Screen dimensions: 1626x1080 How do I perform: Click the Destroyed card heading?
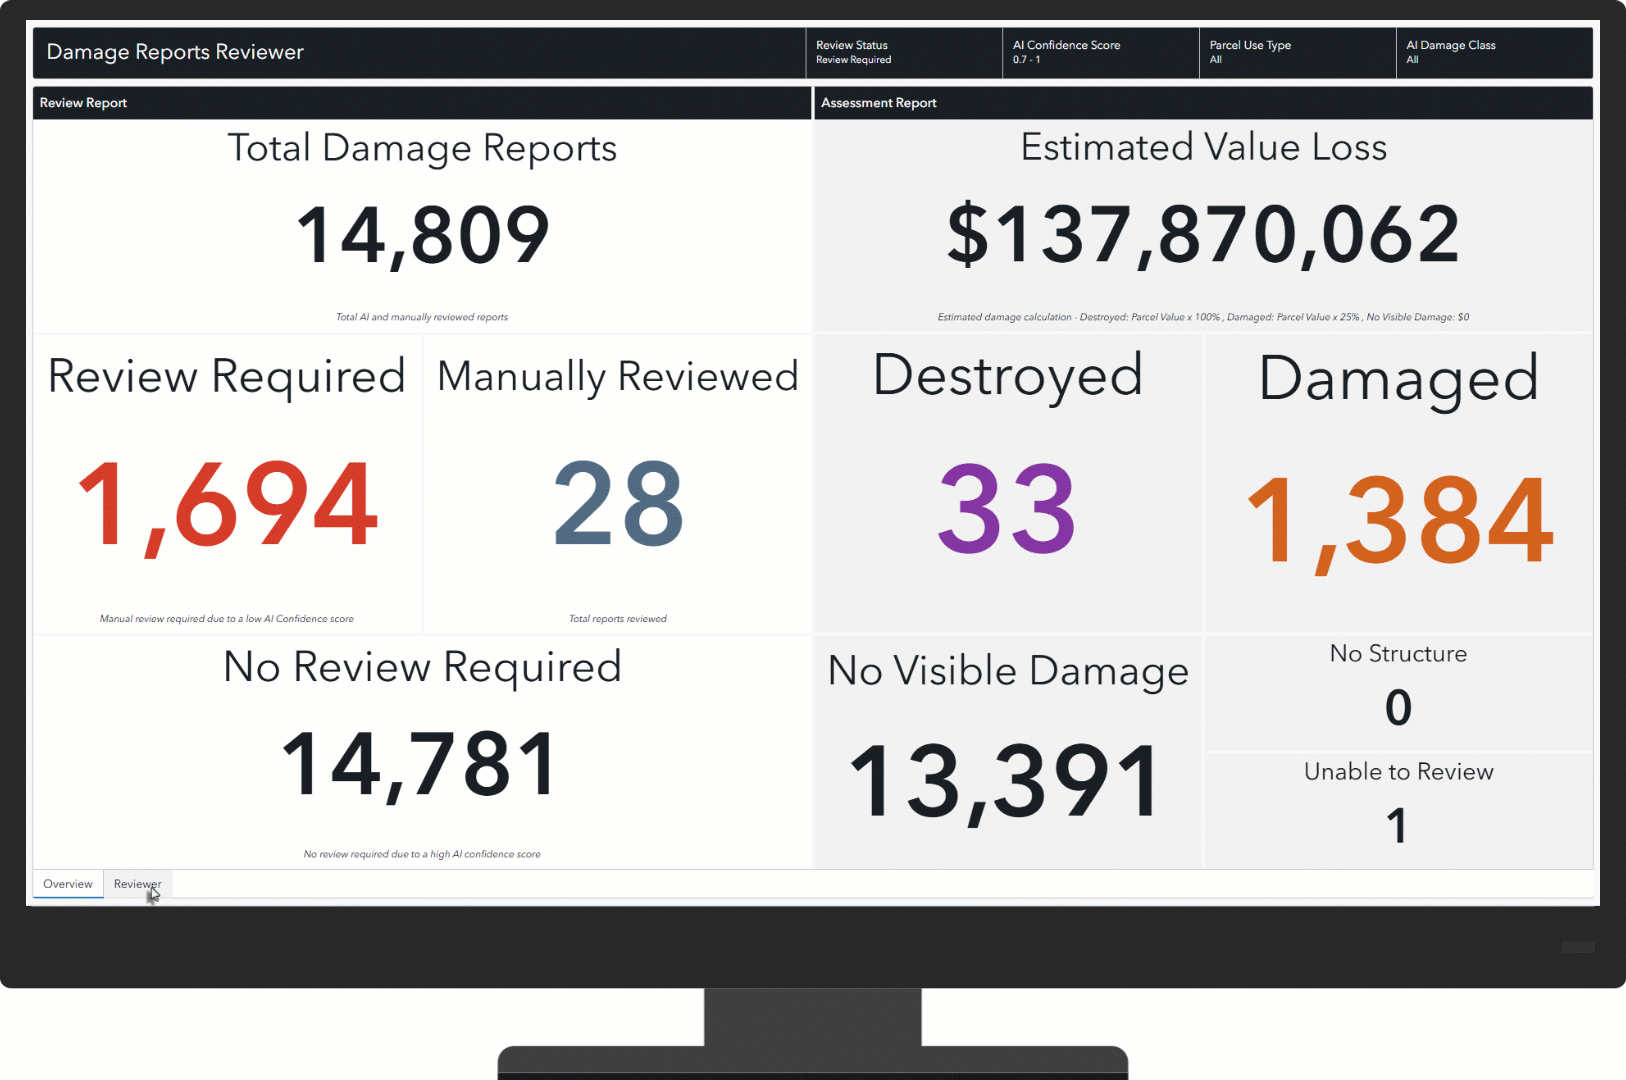coord(1007,377)
